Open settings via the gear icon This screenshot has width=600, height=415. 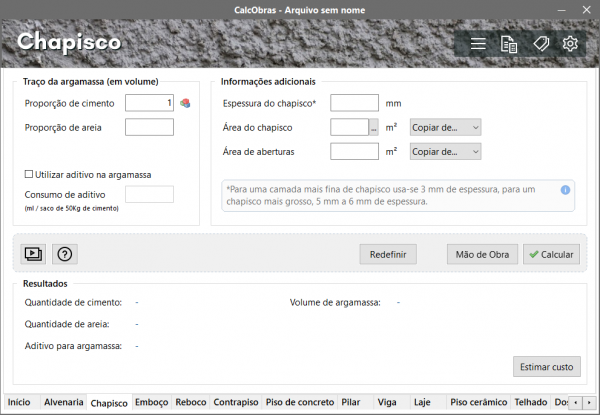pyautogui.click(x=570, y=44)
